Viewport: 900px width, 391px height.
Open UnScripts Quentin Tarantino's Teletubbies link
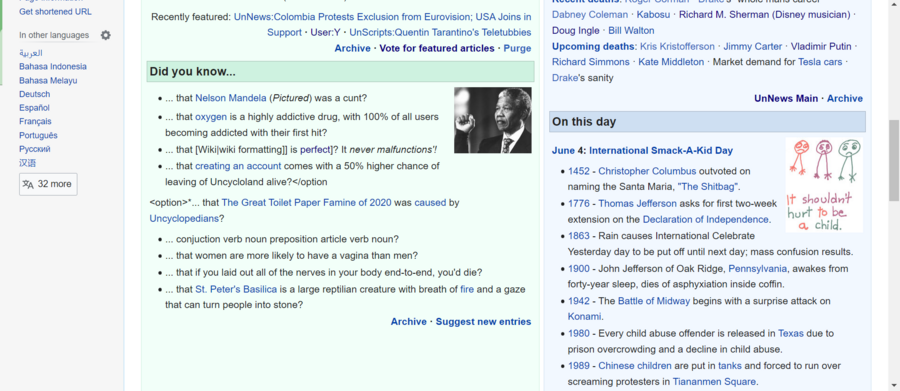pos(440,32)
